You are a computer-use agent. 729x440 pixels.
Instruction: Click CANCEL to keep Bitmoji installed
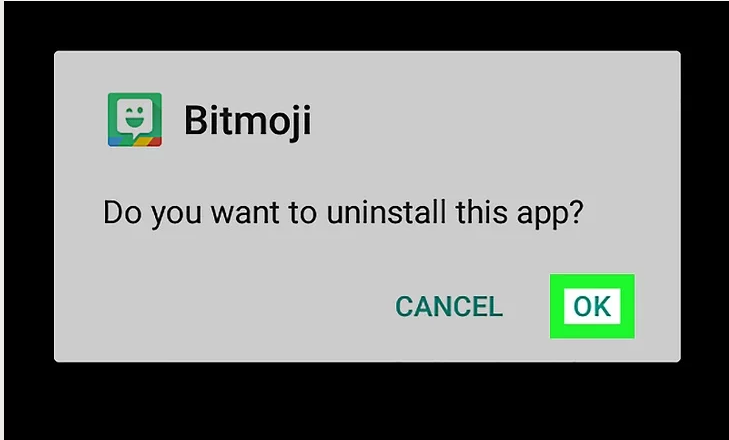click(x=449, y=307)
